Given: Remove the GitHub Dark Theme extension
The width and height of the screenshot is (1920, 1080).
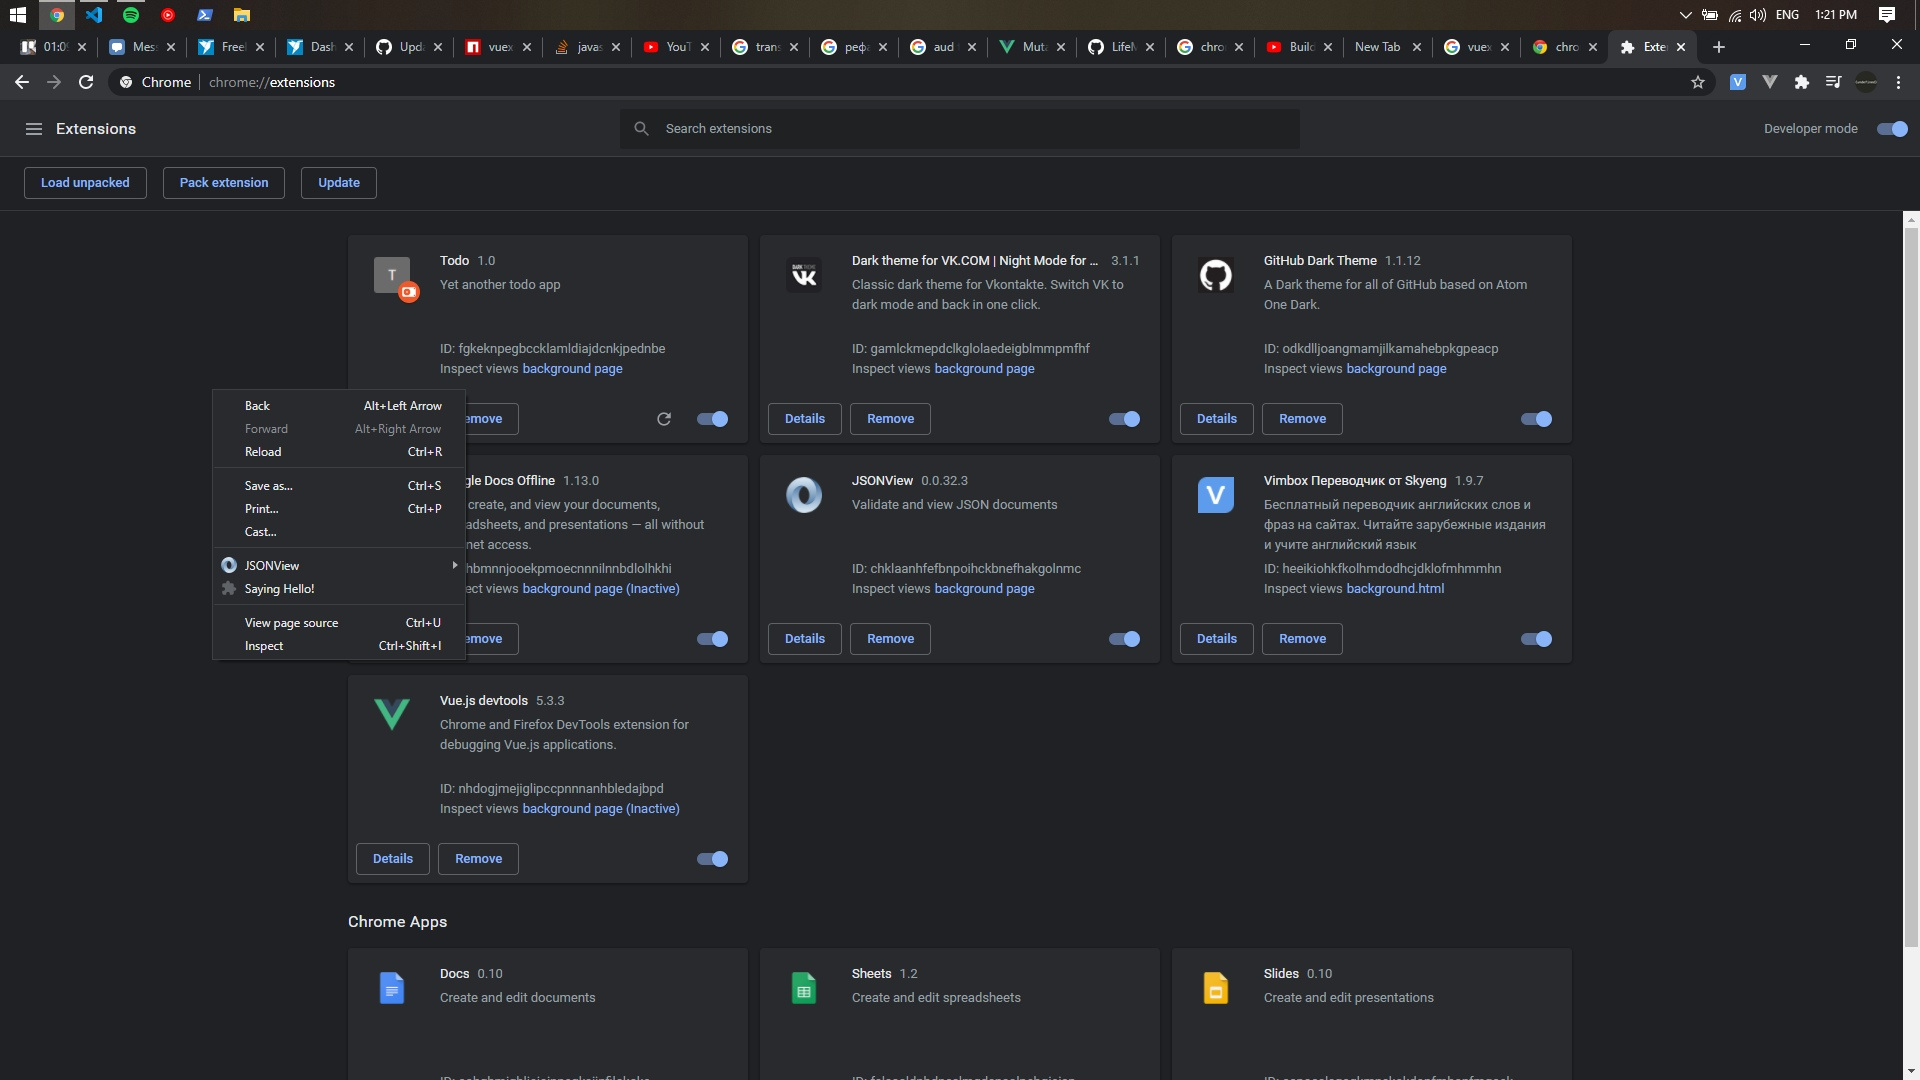Looking at the screenshot, I should coord(1302,419).
